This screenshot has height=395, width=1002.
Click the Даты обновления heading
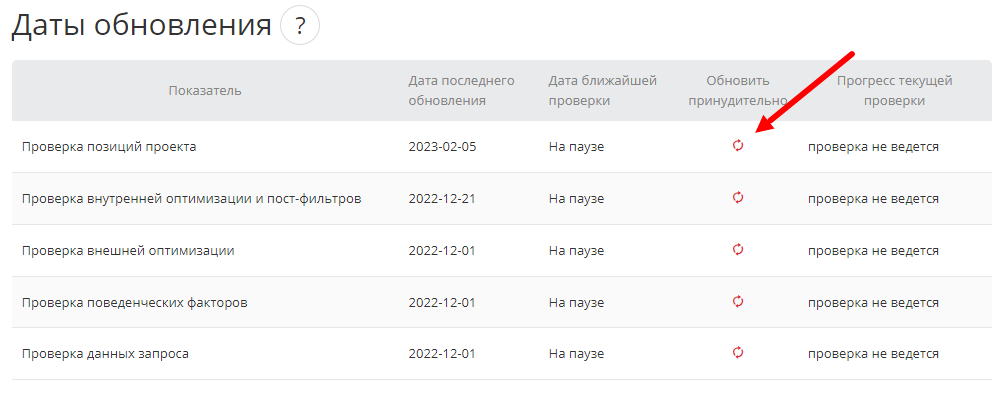[141, 26]
